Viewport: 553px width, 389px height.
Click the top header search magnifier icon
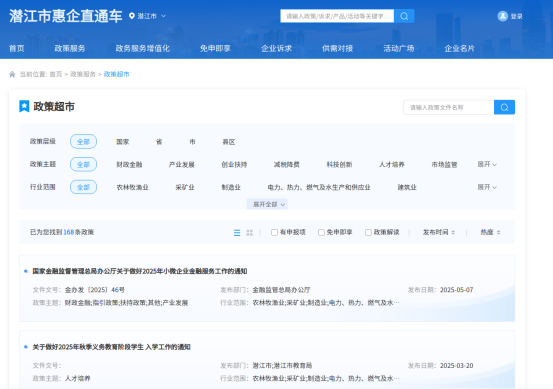[x=404, y=16]
